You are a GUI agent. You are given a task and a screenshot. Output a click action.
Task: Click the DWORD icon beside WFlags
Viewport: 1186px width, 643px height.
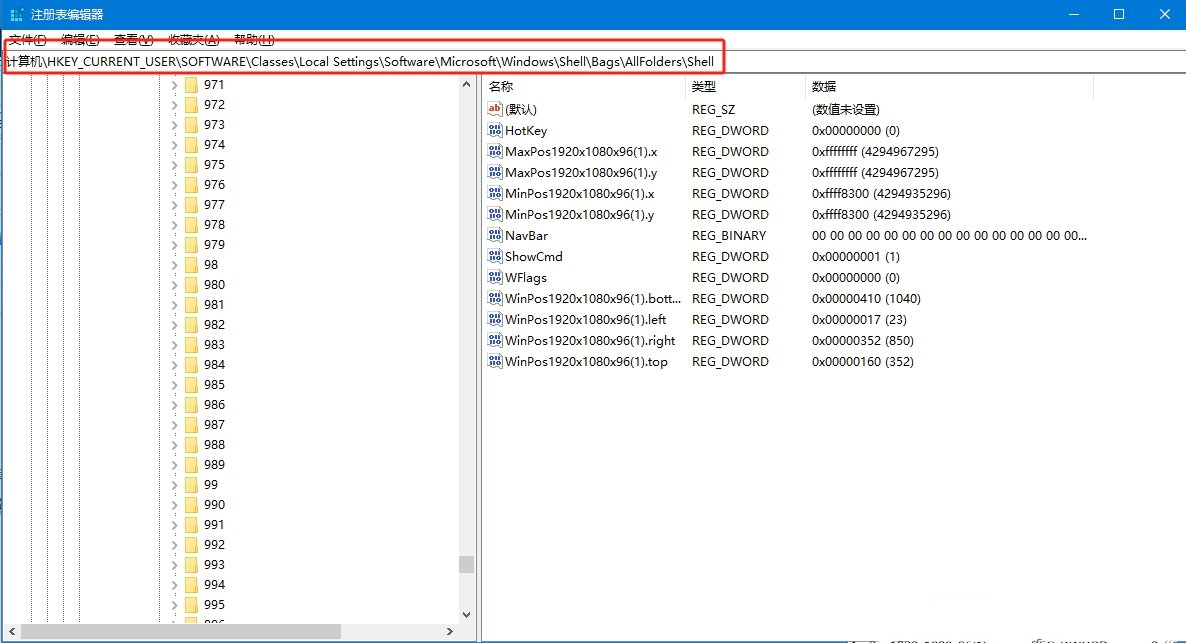(x=495, y=277)
